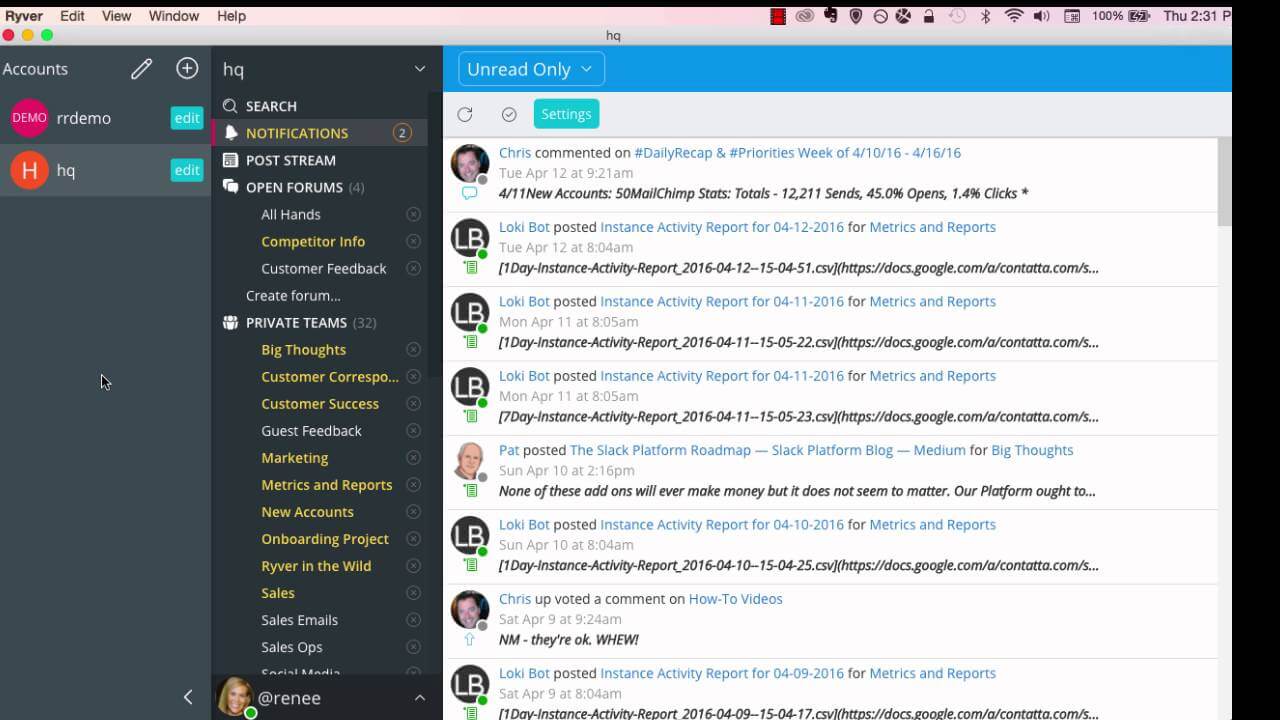Open the Help menu
Image resolution: width=1280 pixels, height=720 pixels.
coord(231,16)
